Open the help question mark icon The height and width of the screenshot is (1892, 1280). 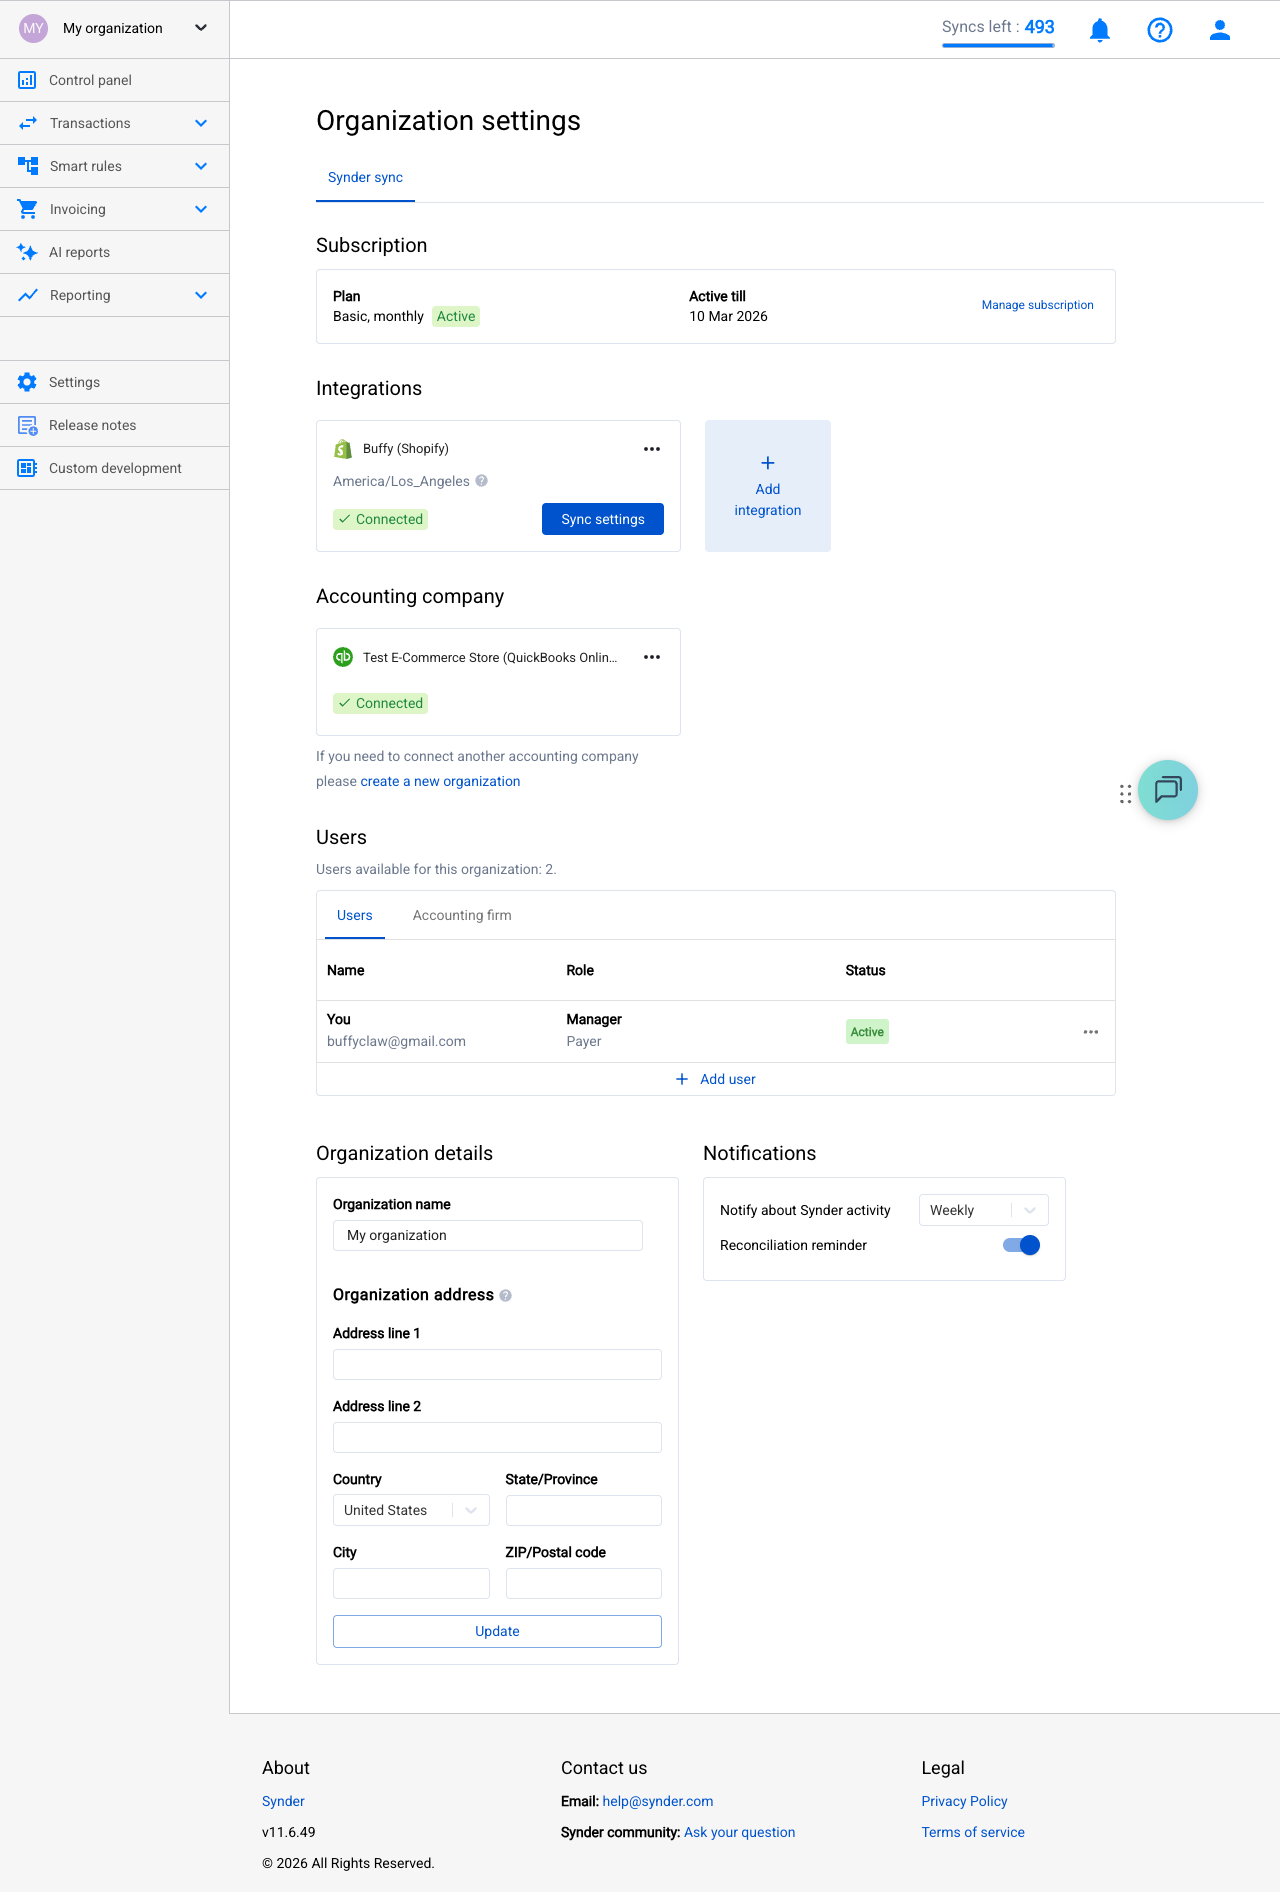1160,30
